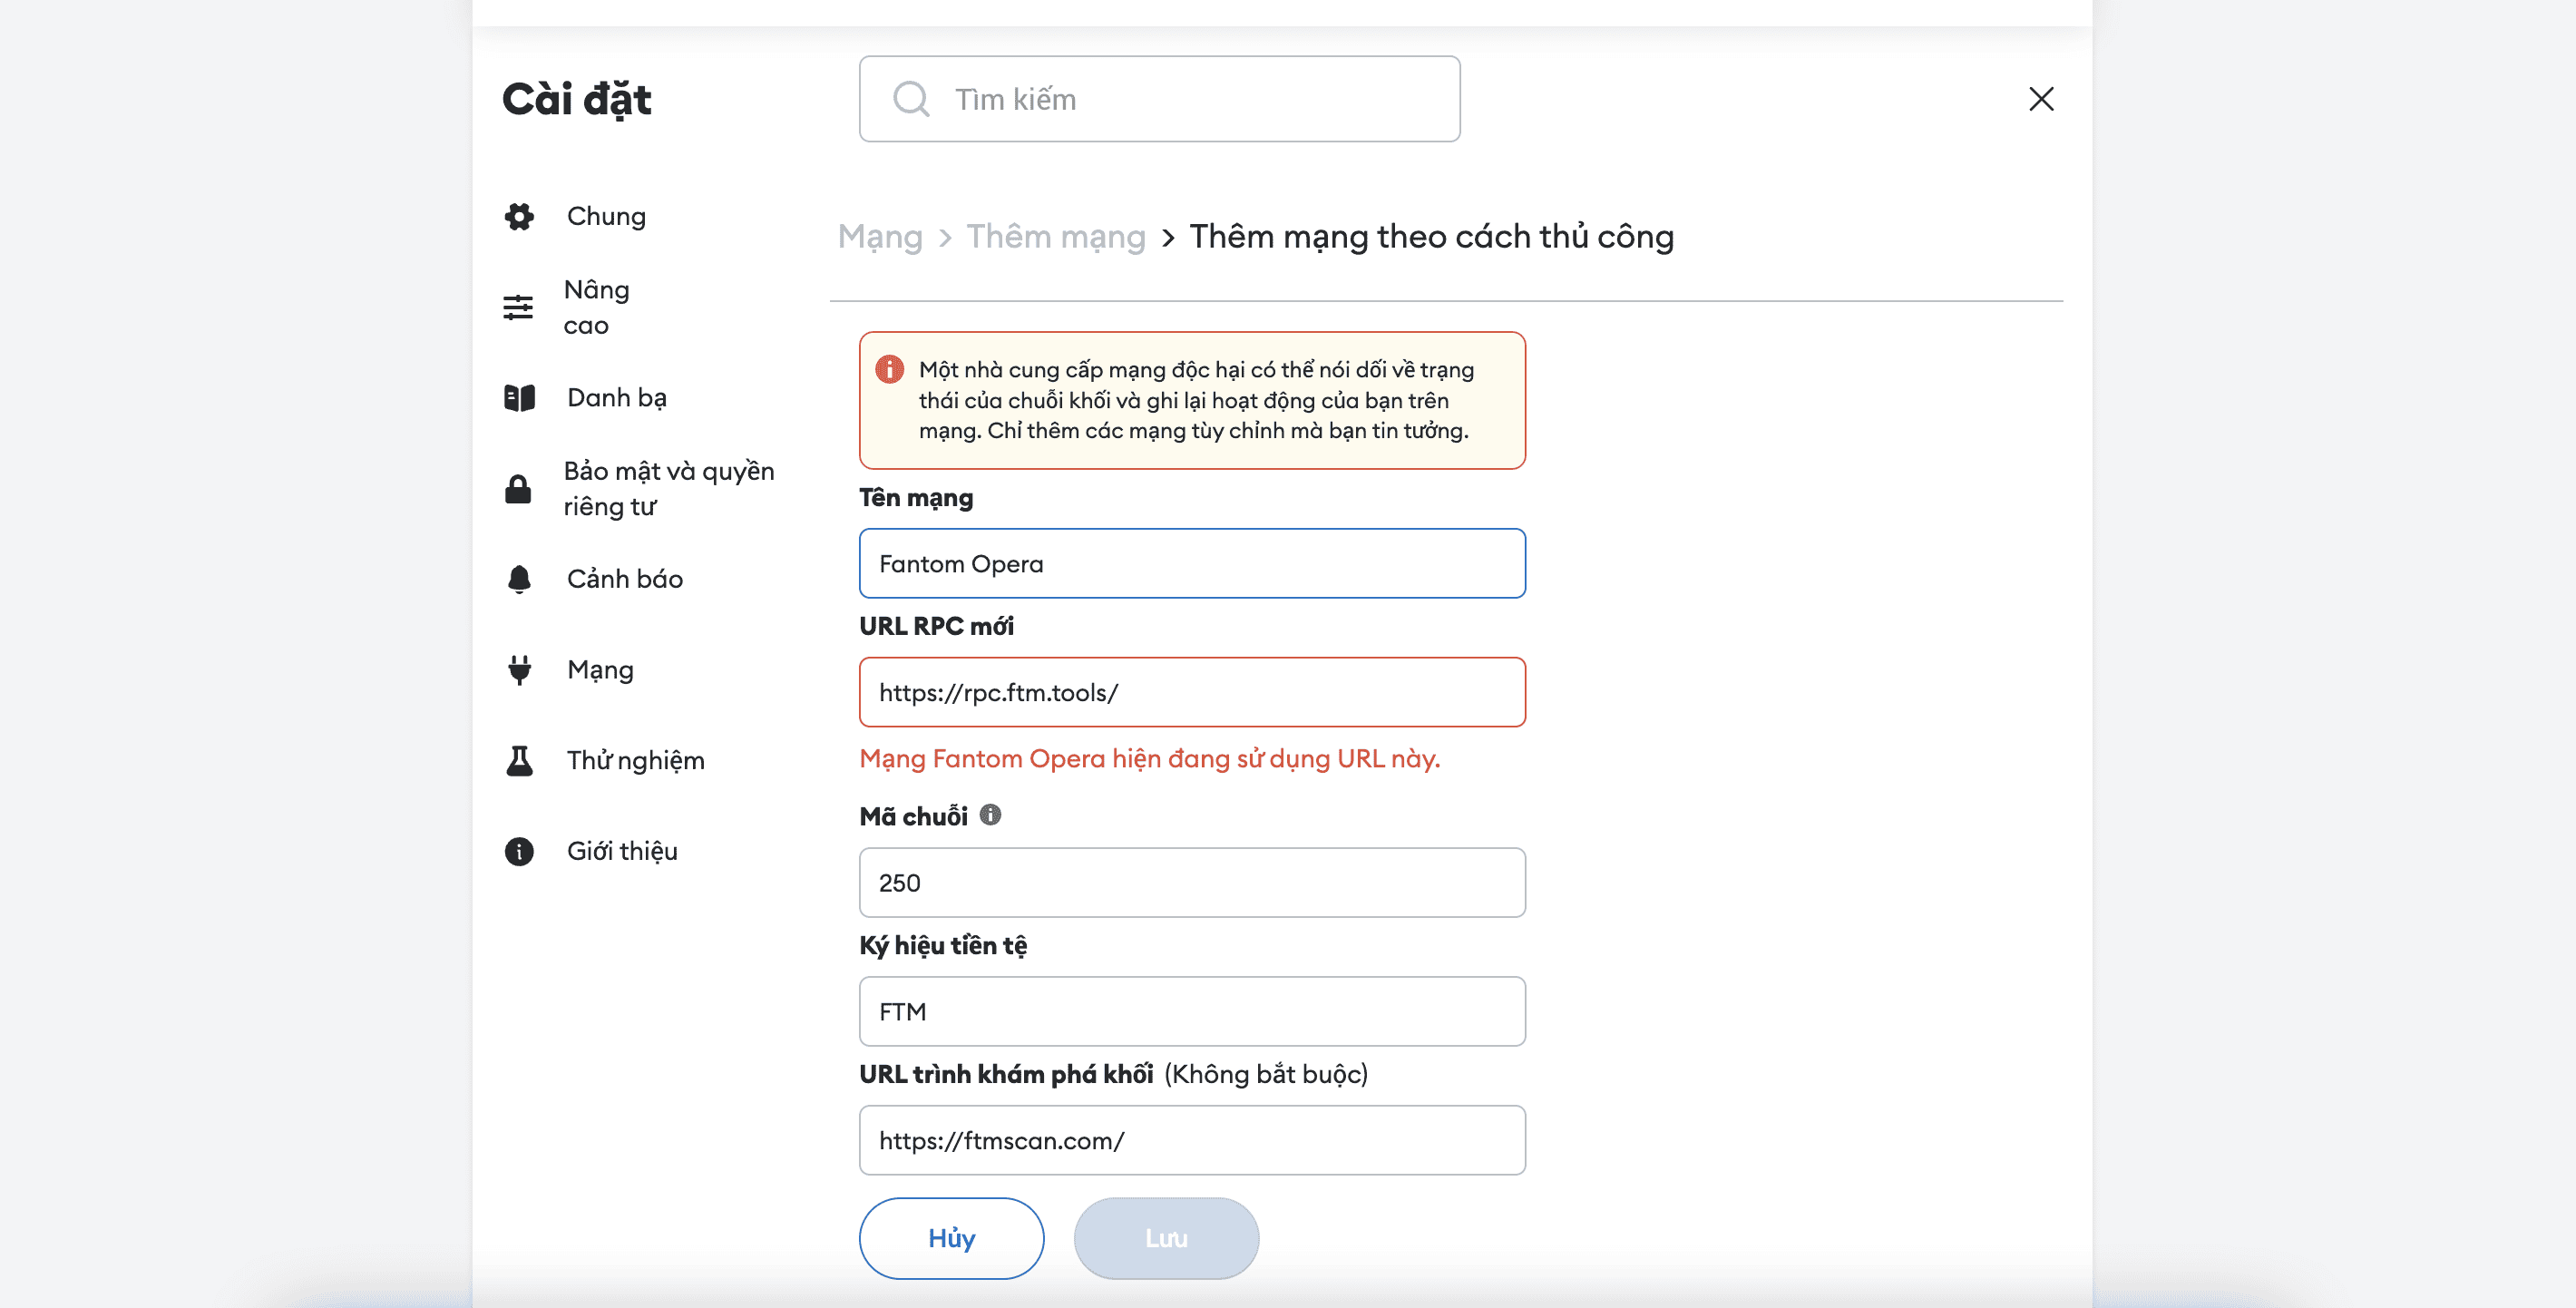Click the gear icon next to Chung
Image resolution: width=2576 pixels, height=1308 pixels.
pyautogui.click(x=519, y=216)
